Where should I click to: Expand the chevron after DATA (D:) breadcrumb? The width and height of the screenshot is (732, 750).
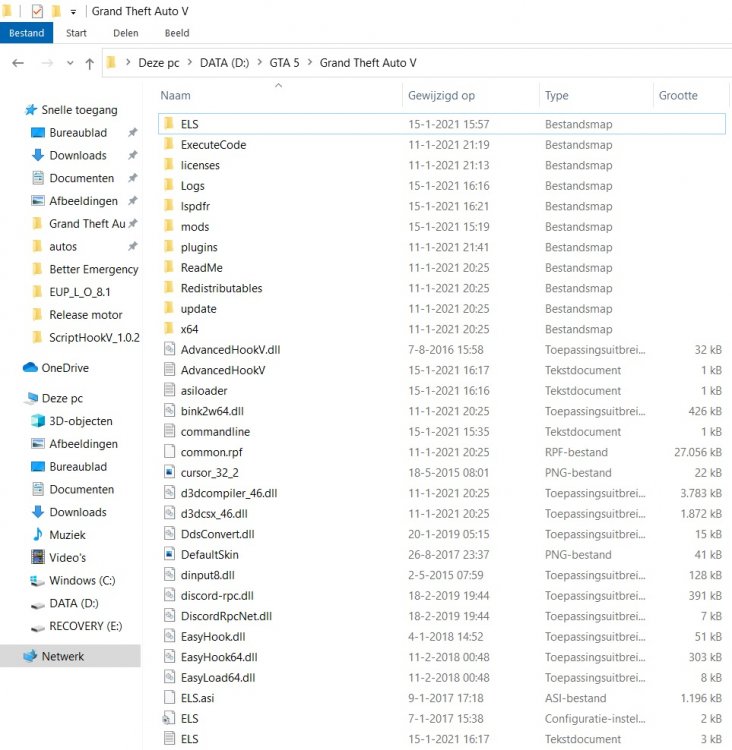point(260,62)
